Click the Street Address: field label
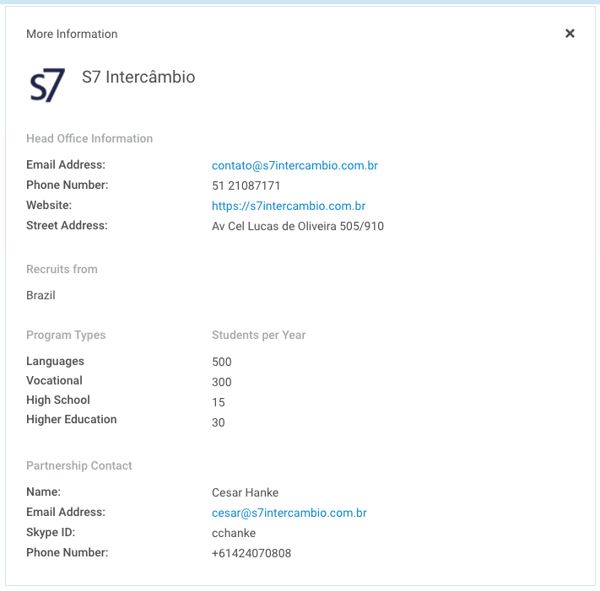Viewport: 600px width, 591px height. (67, 225)
